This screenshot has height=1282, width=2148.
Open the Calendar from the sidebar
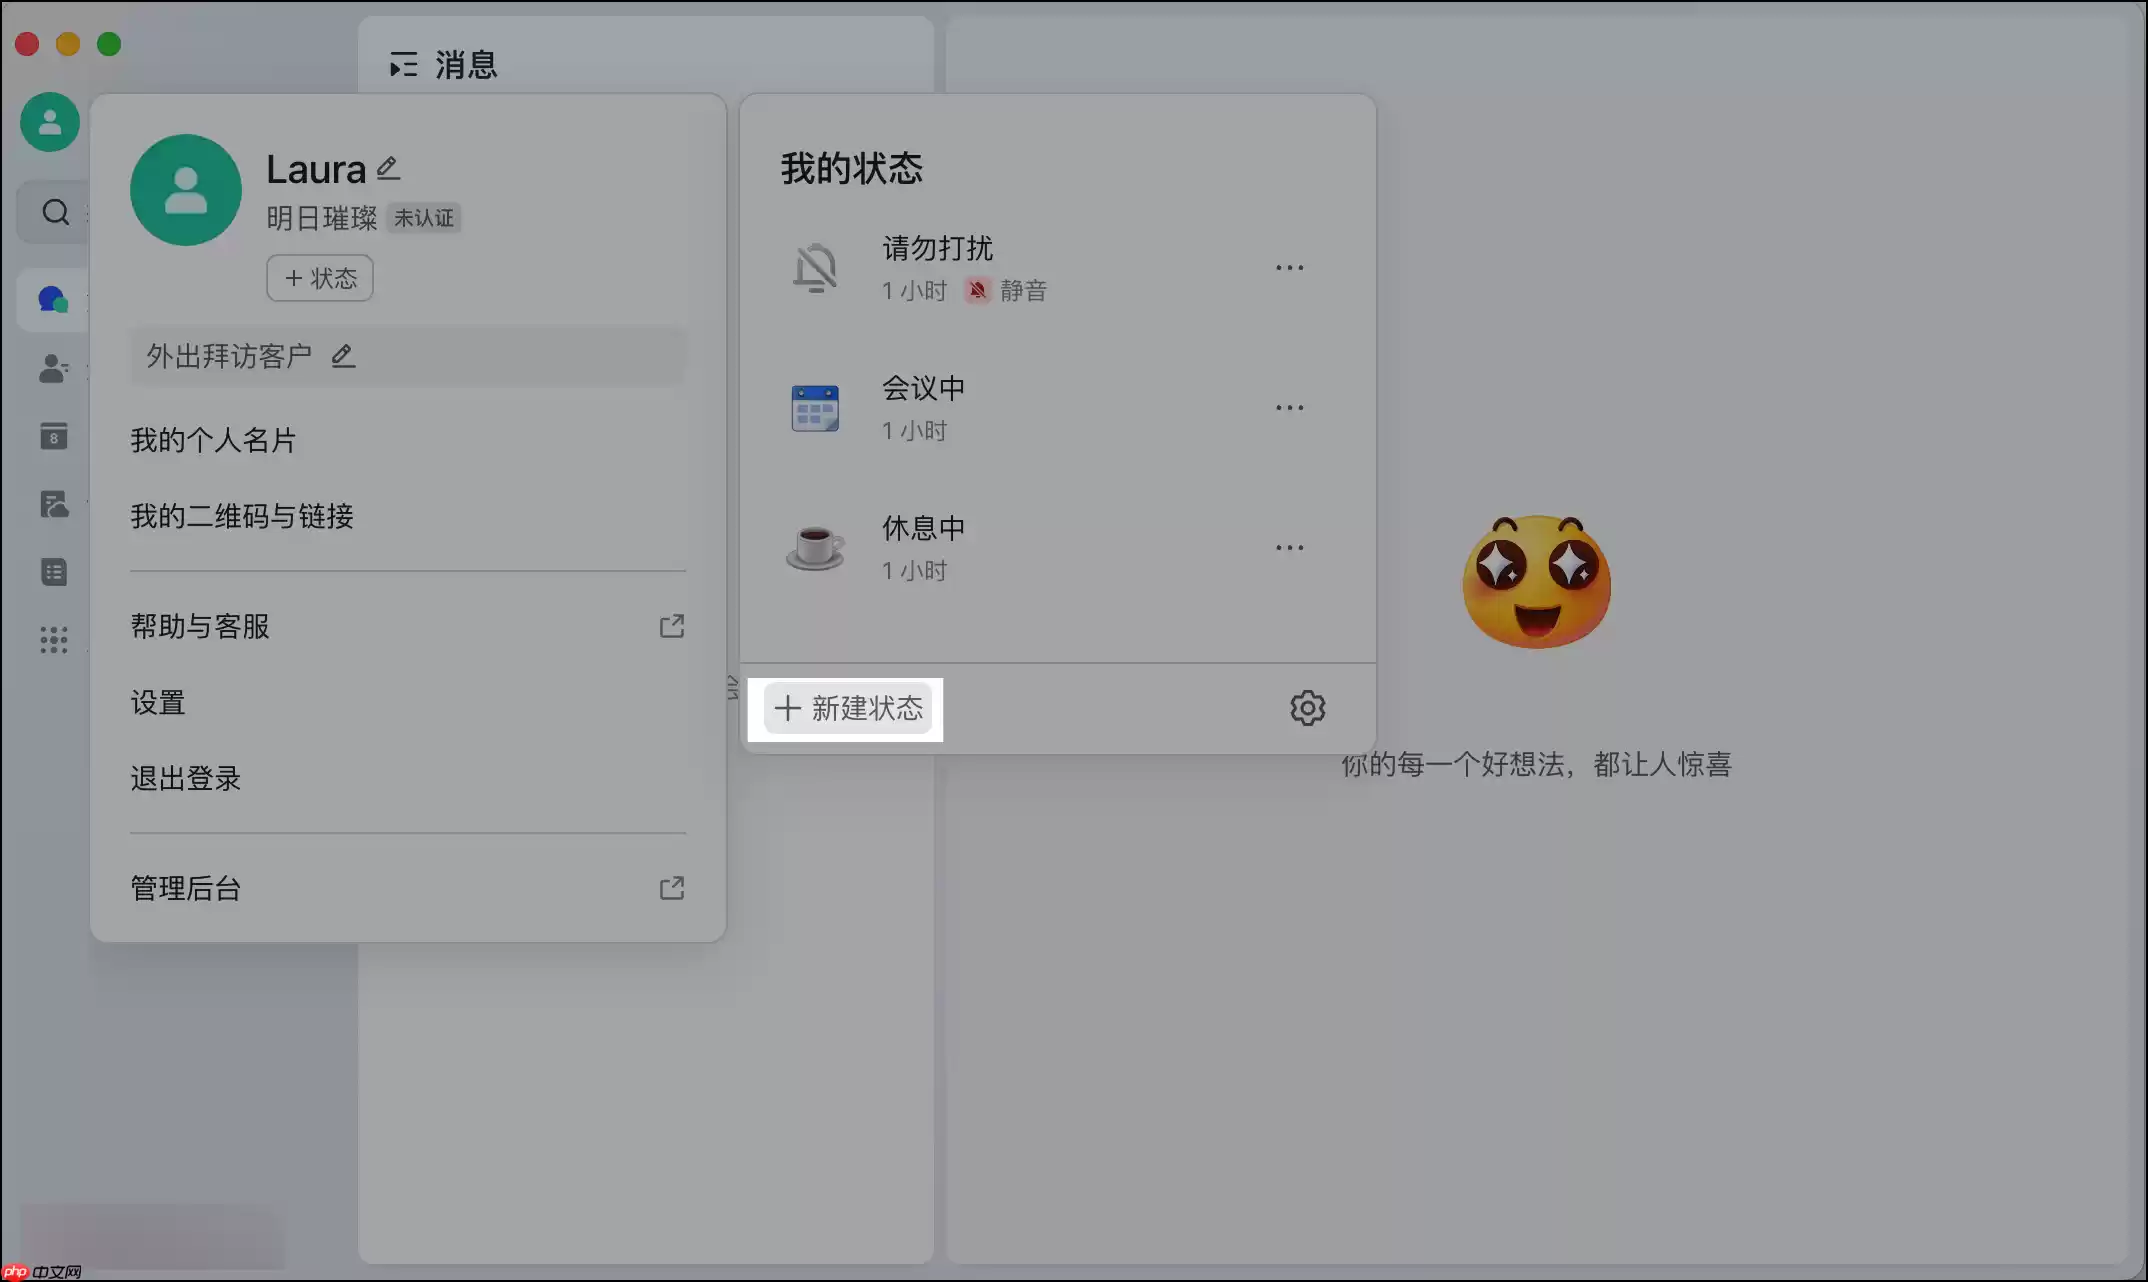53,436
